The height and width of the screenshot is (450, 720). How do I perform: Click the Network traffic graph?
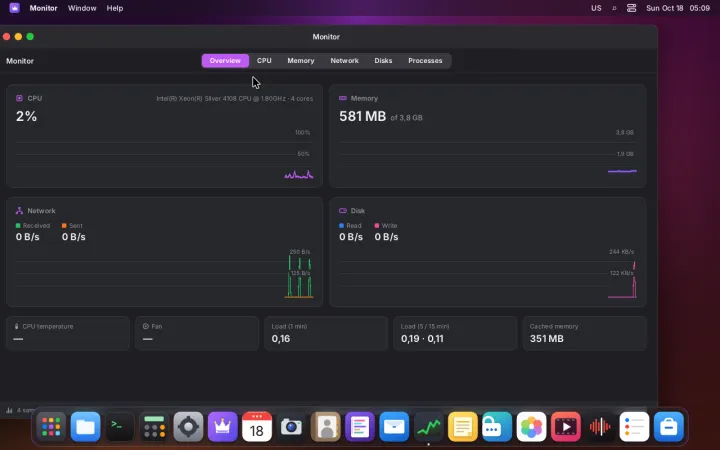[x=164, y=274]
